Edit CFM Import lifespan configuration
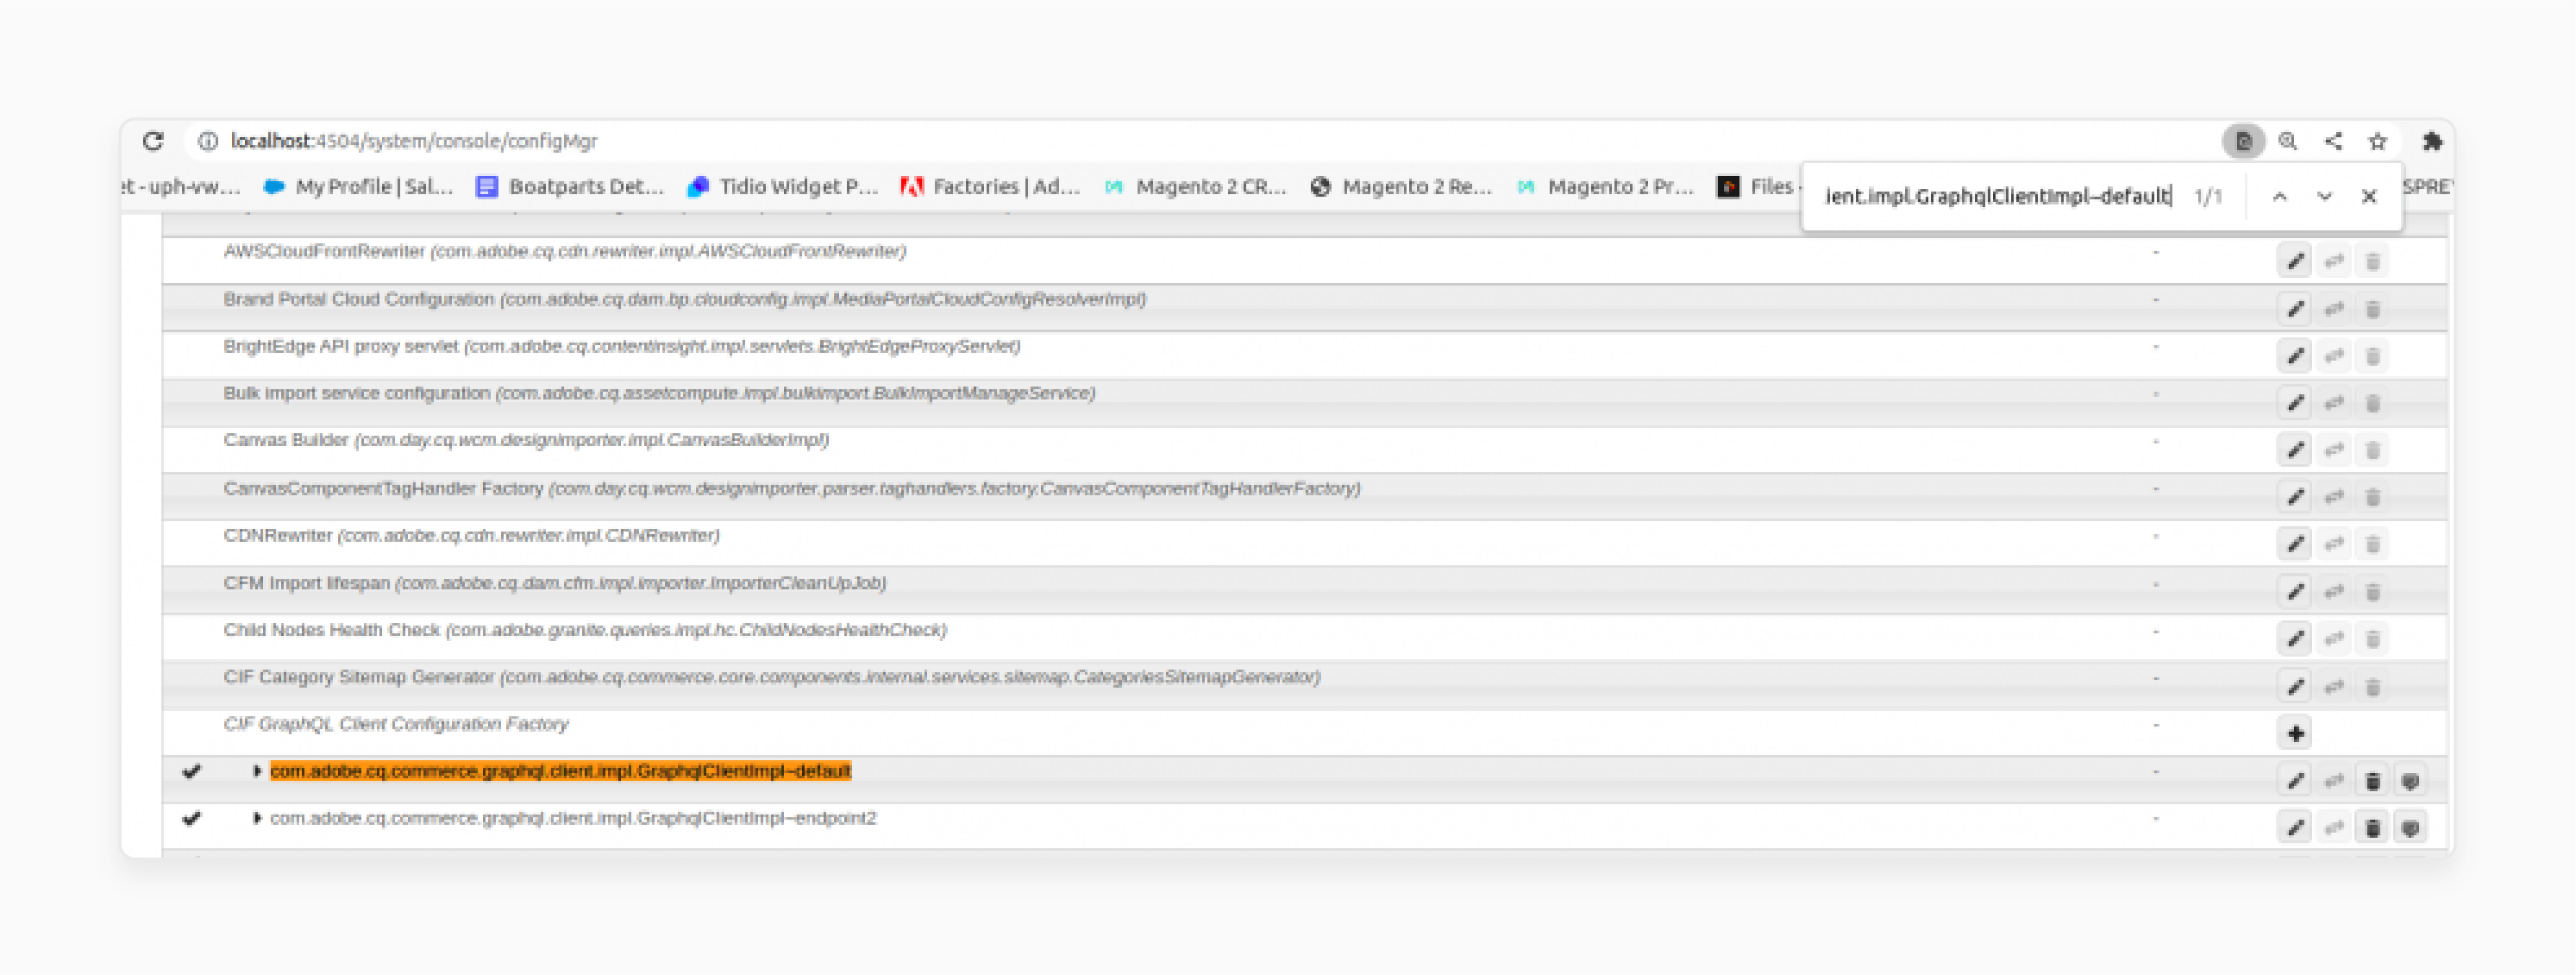The height and width of the screenshot is (975, 2576). coord(2295,591)
